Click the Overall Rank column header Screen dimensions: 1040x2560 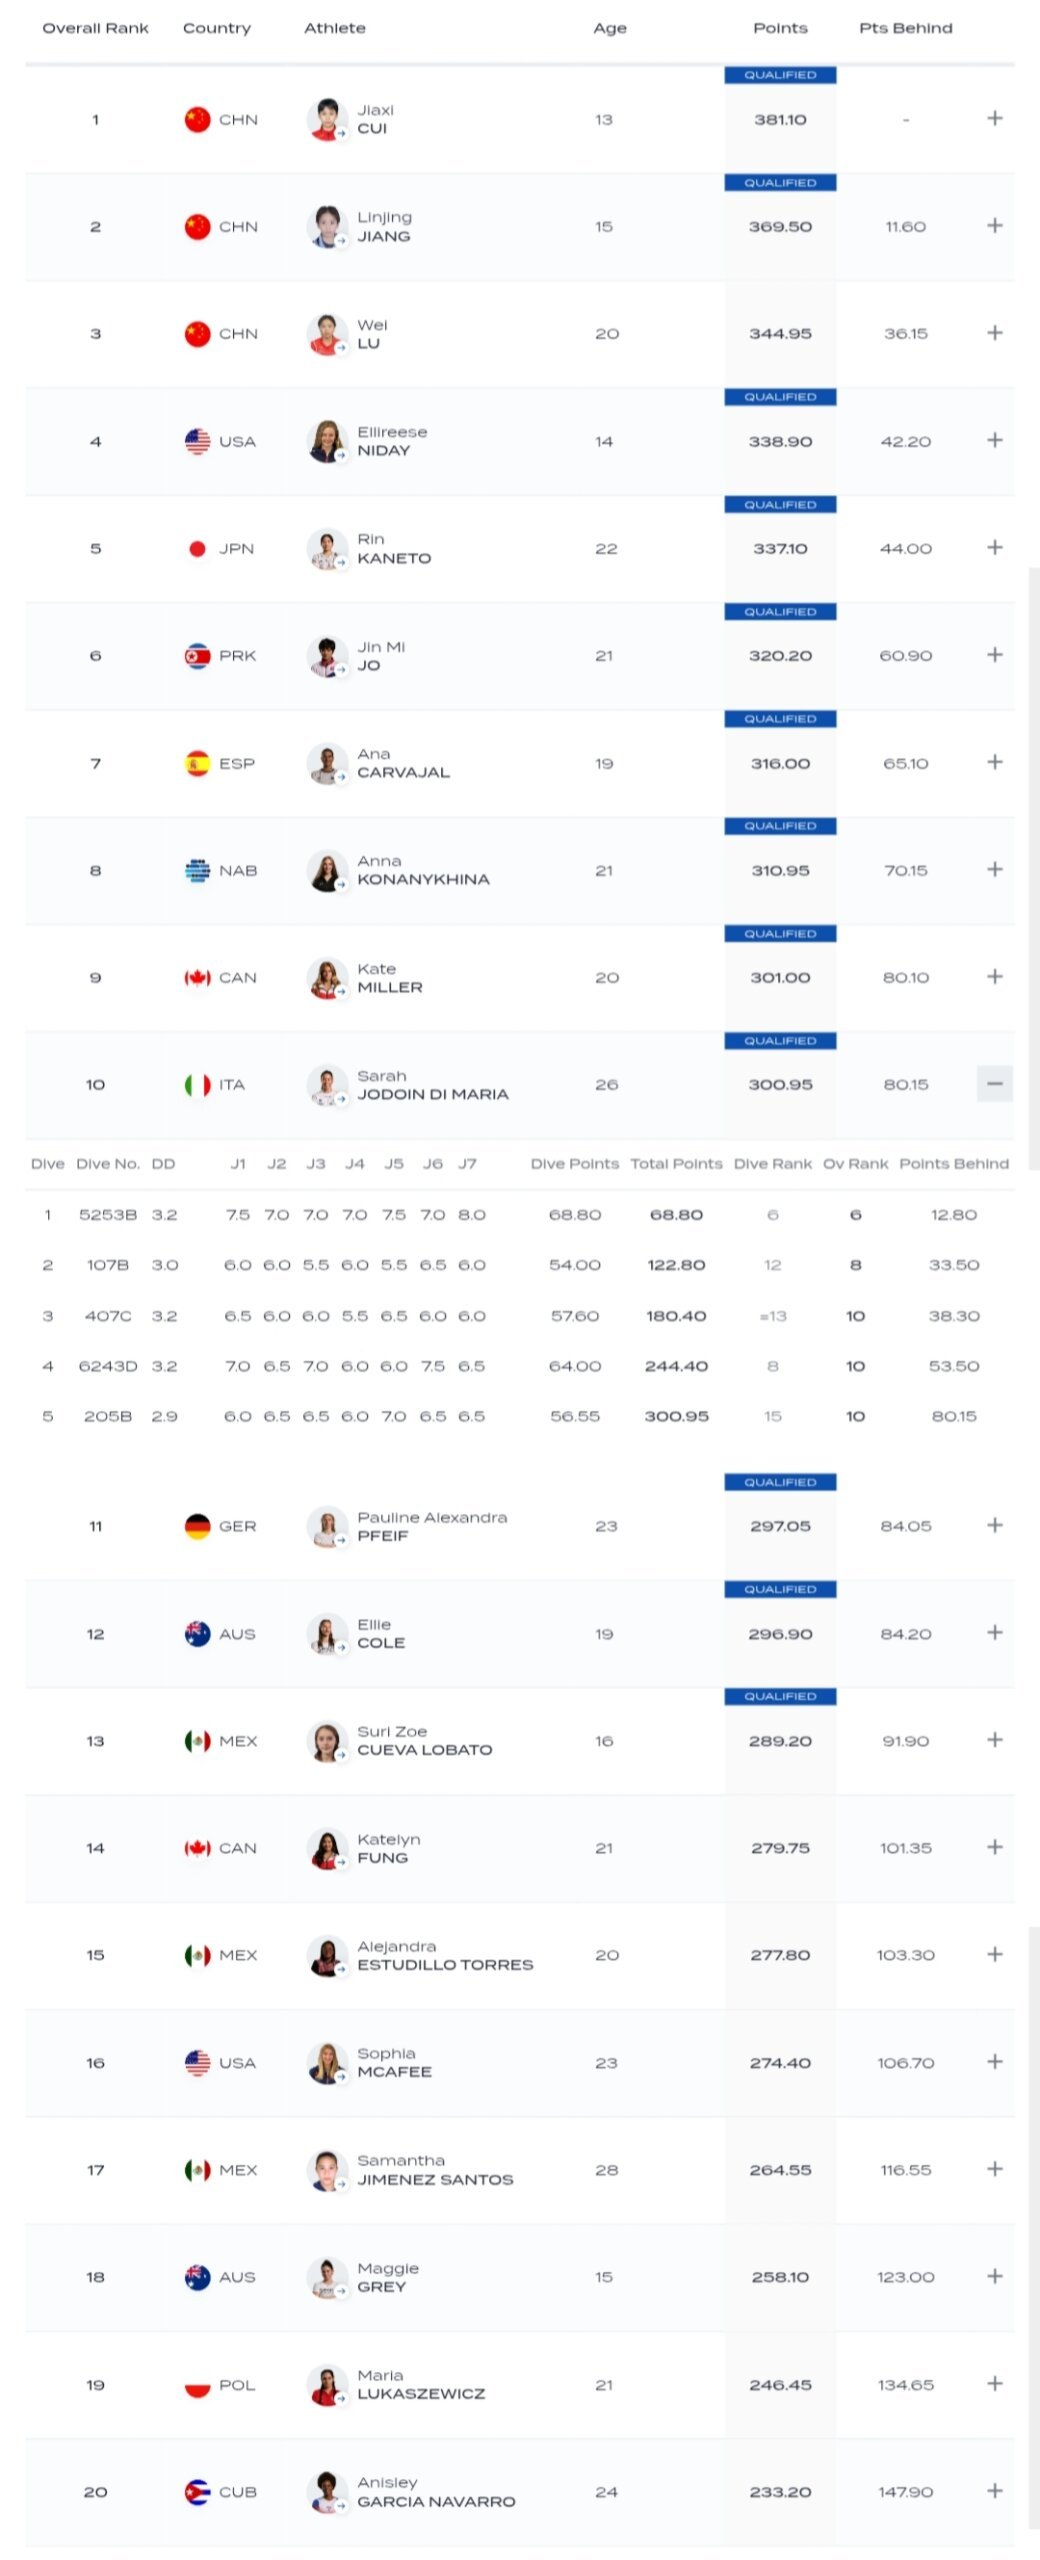tap(95, 28)
